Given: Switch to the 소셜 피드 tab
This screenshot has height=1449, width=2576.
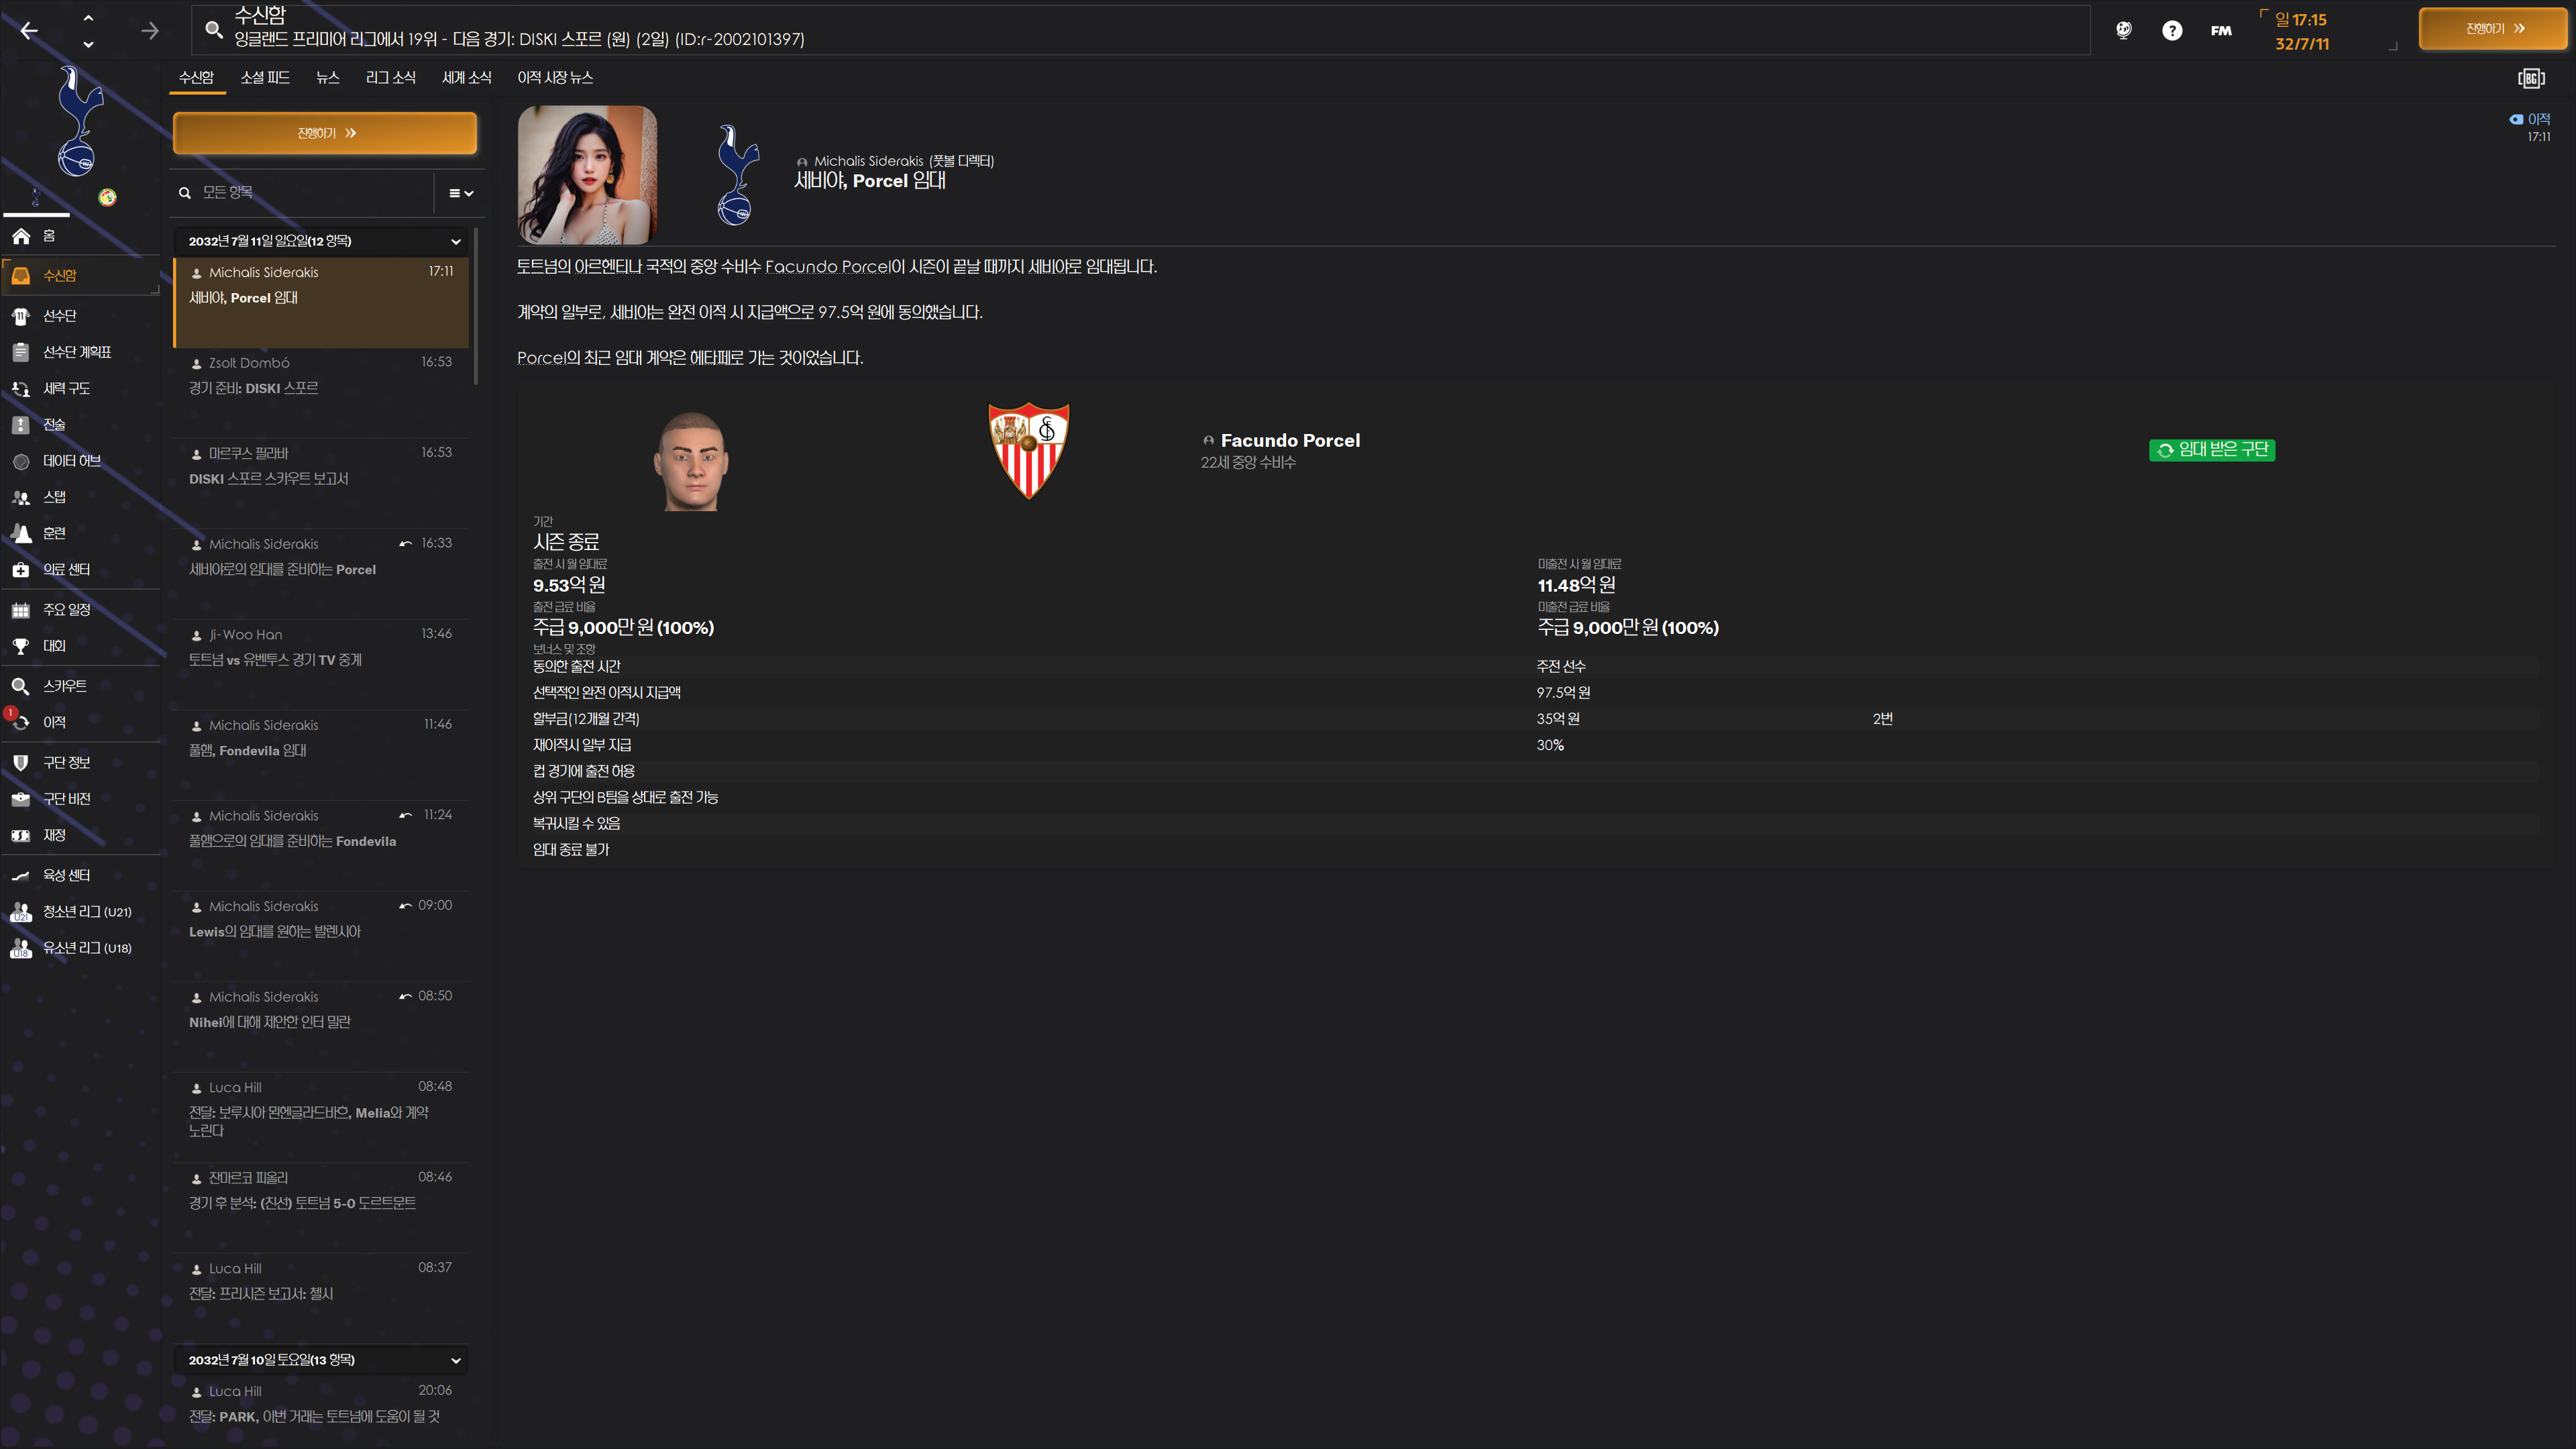Looking at the screenshot, I should click(265, 77).
